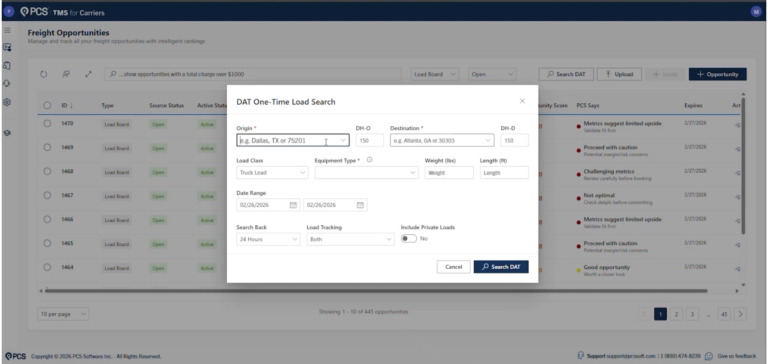
Task: Select the radio button for row 1468
Action: click(x=47, y=171)
